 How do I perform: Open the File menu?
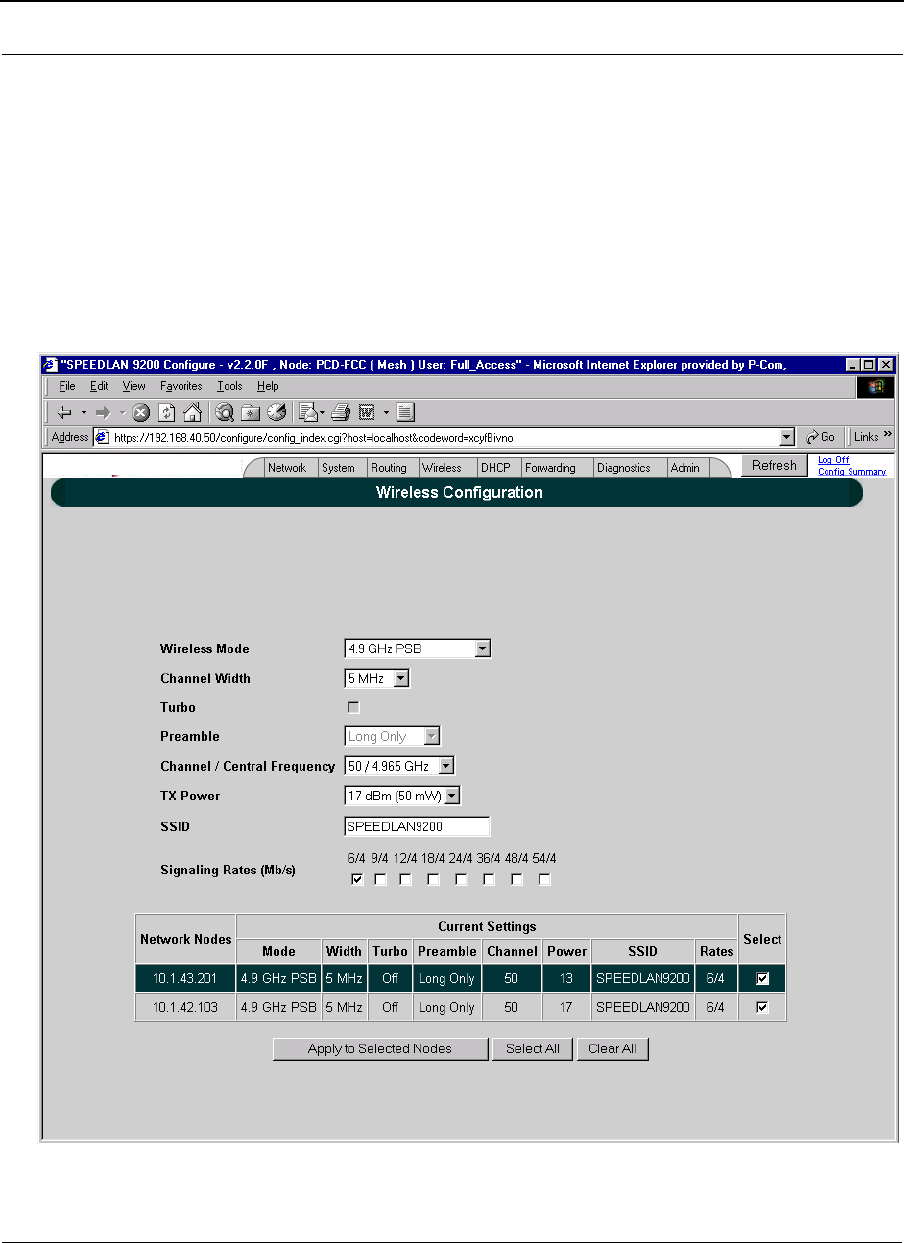tap(67, 386)
